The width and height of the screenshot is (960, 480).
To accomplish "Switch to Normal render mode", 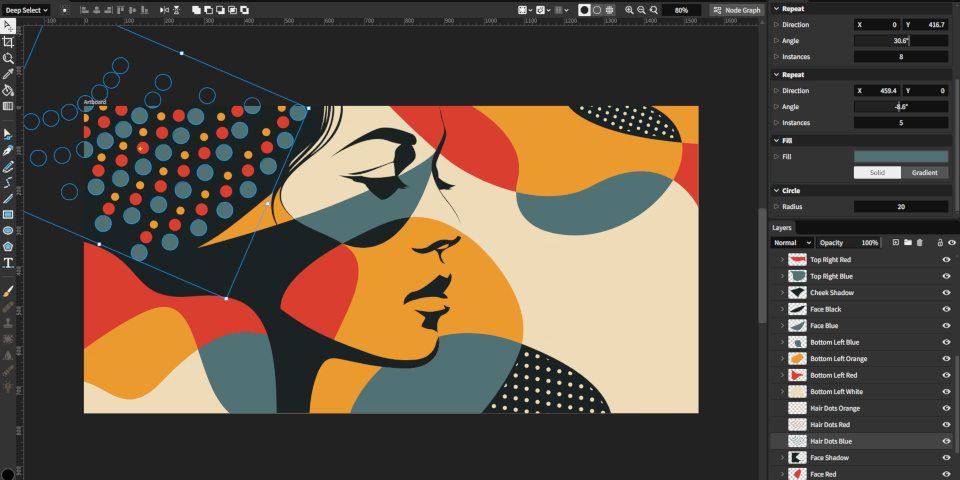I will [584, 10].
